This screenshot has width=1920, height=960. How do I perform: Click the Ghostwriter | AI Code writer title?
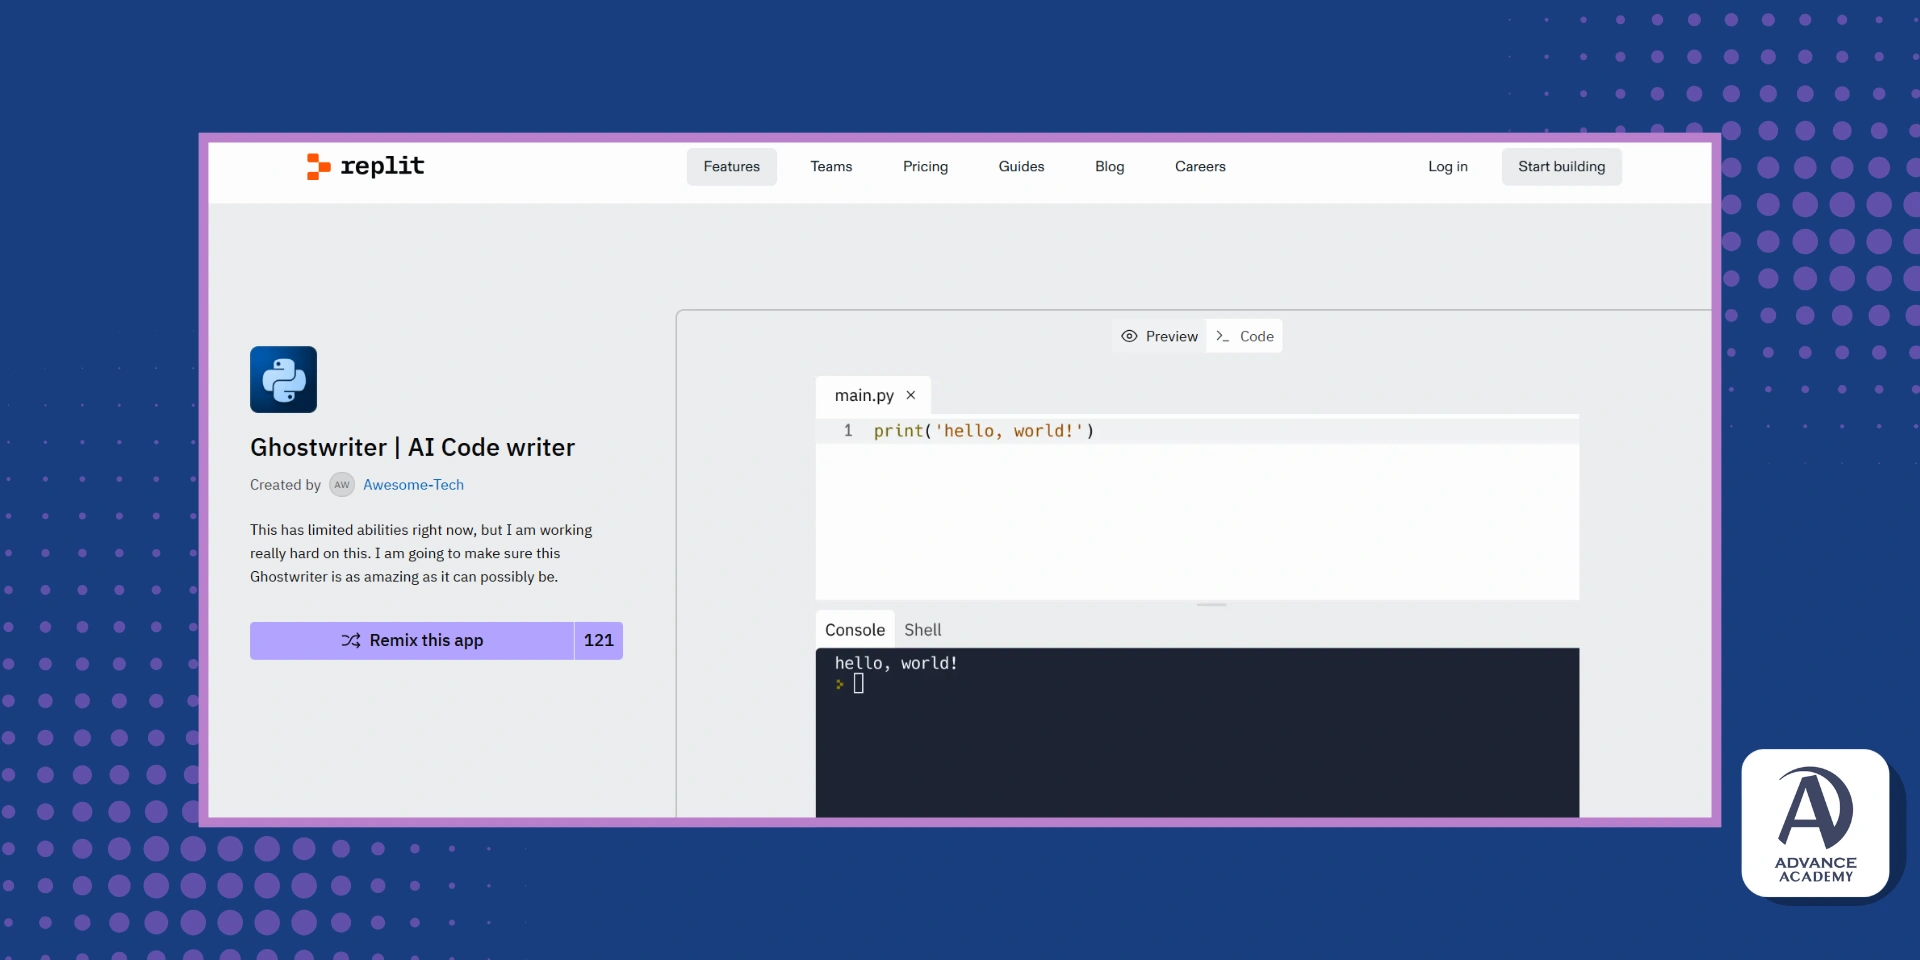(412, 447)
